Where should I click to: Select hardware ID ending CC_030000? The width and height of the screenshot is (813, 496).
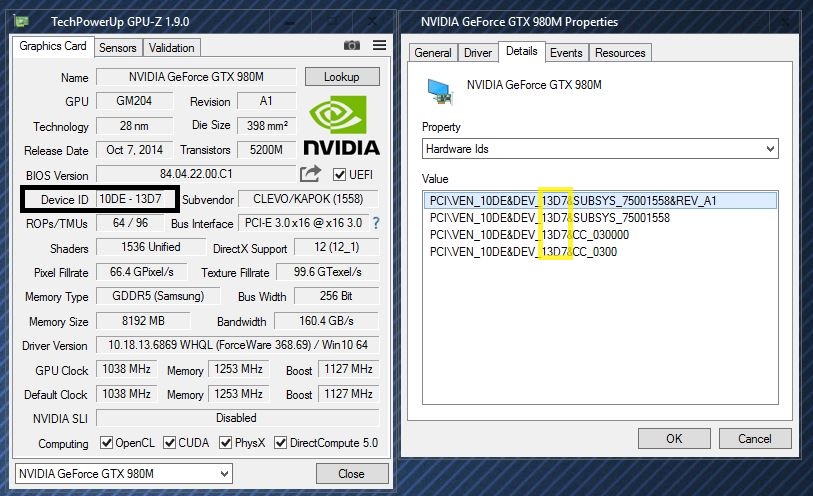tap(529, 235)
